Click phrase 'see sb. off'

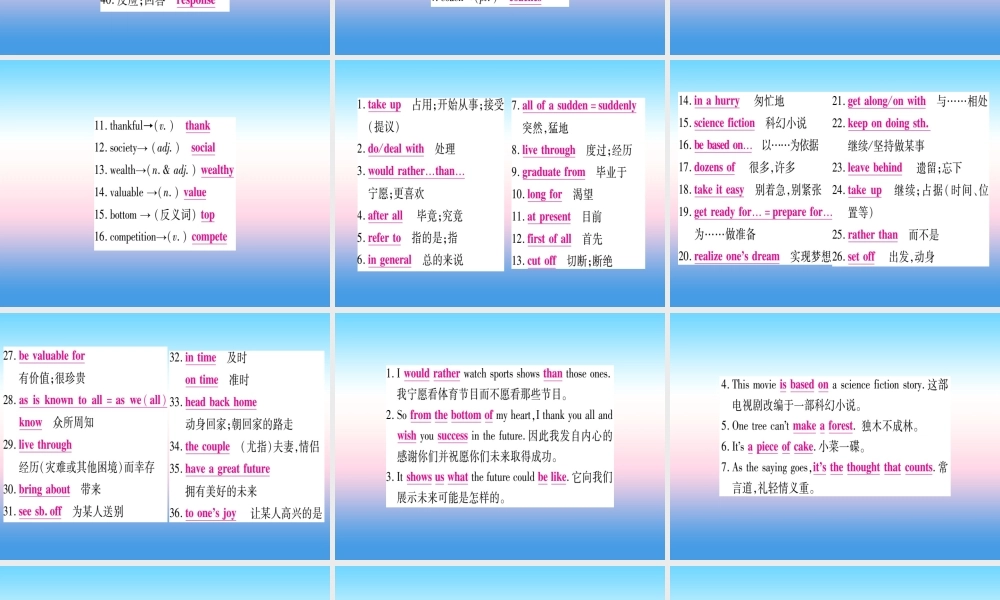point(40,511)
